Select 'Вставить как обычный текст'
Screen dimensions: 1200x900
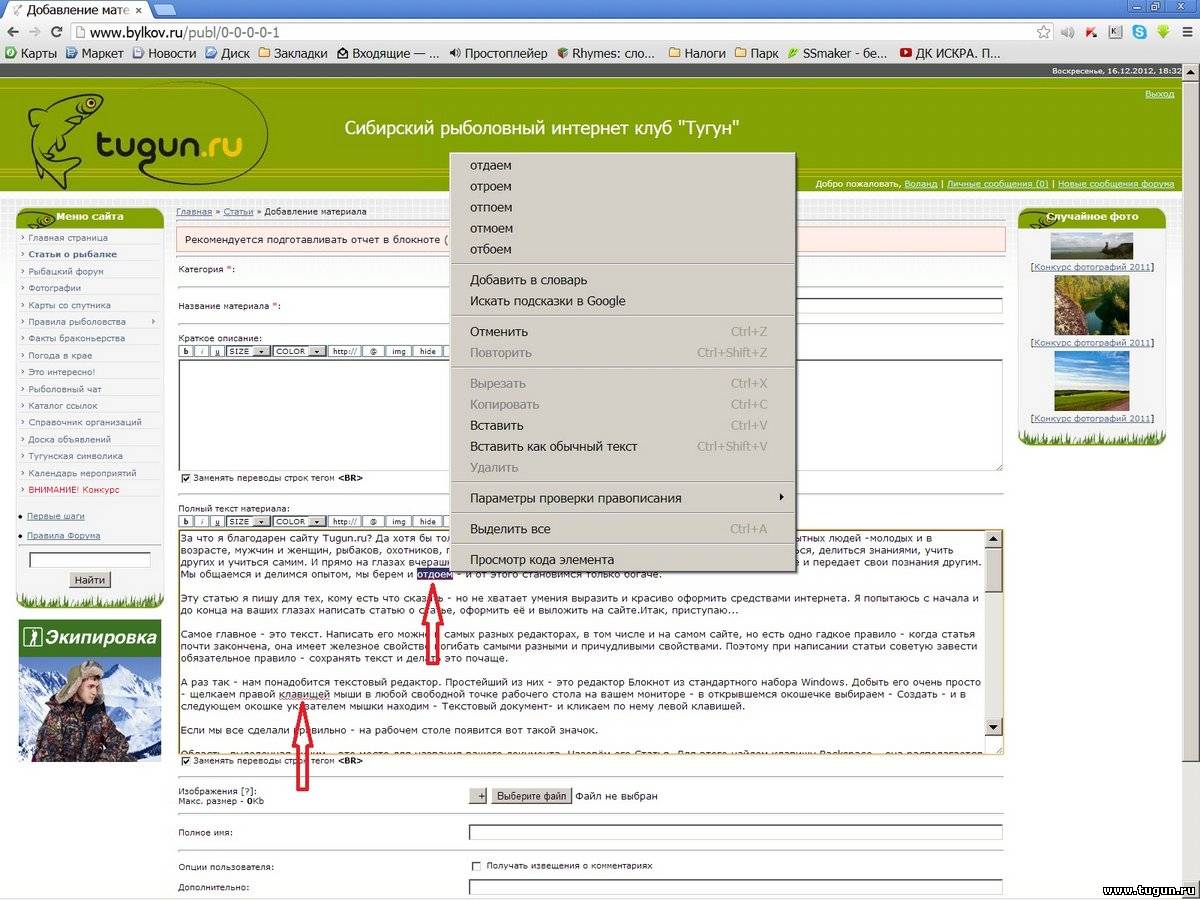pos(622,447)
